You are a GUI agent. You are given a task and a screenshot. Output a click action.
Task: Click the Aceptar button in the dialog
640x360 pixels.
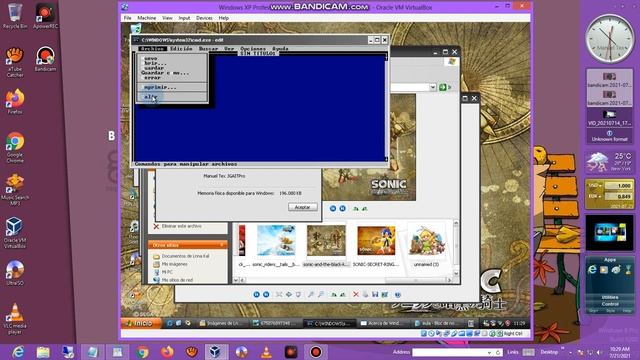point(302,207)
